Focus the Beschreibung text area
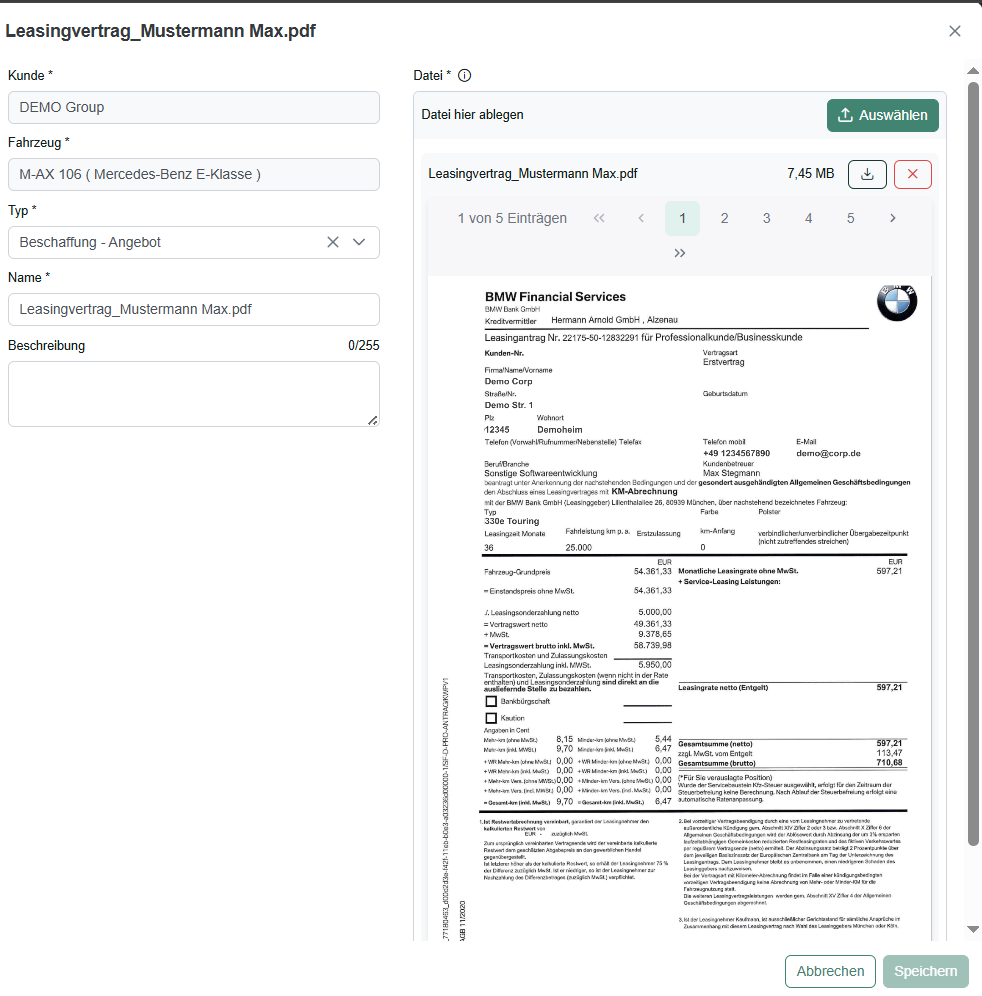This screenshot has height=996, width=982. tap(194, 394)
